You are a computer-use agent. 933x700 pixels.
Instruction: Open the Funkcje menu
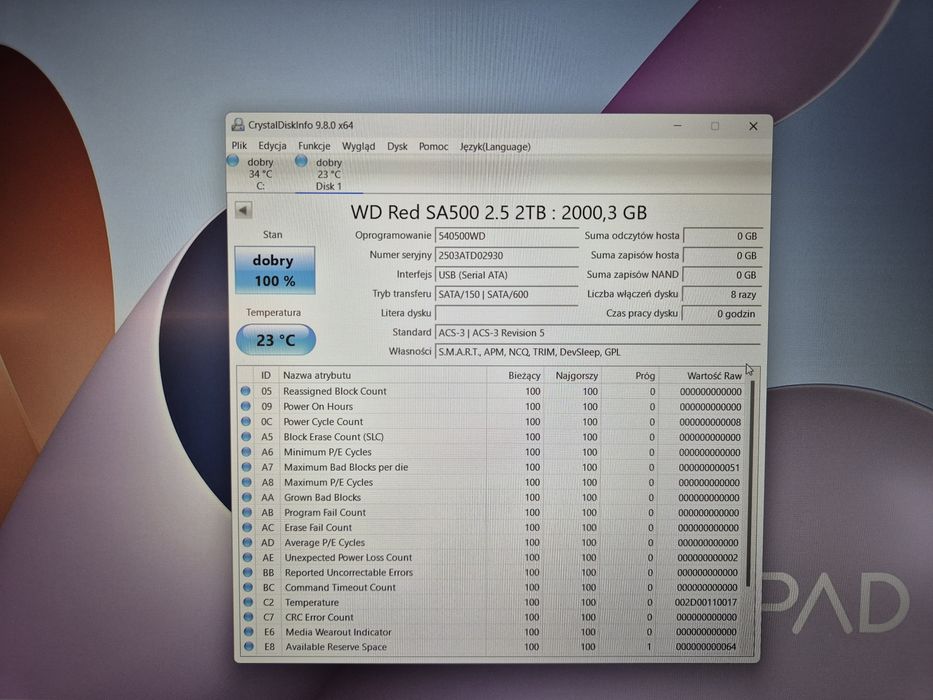click(314, 146)
